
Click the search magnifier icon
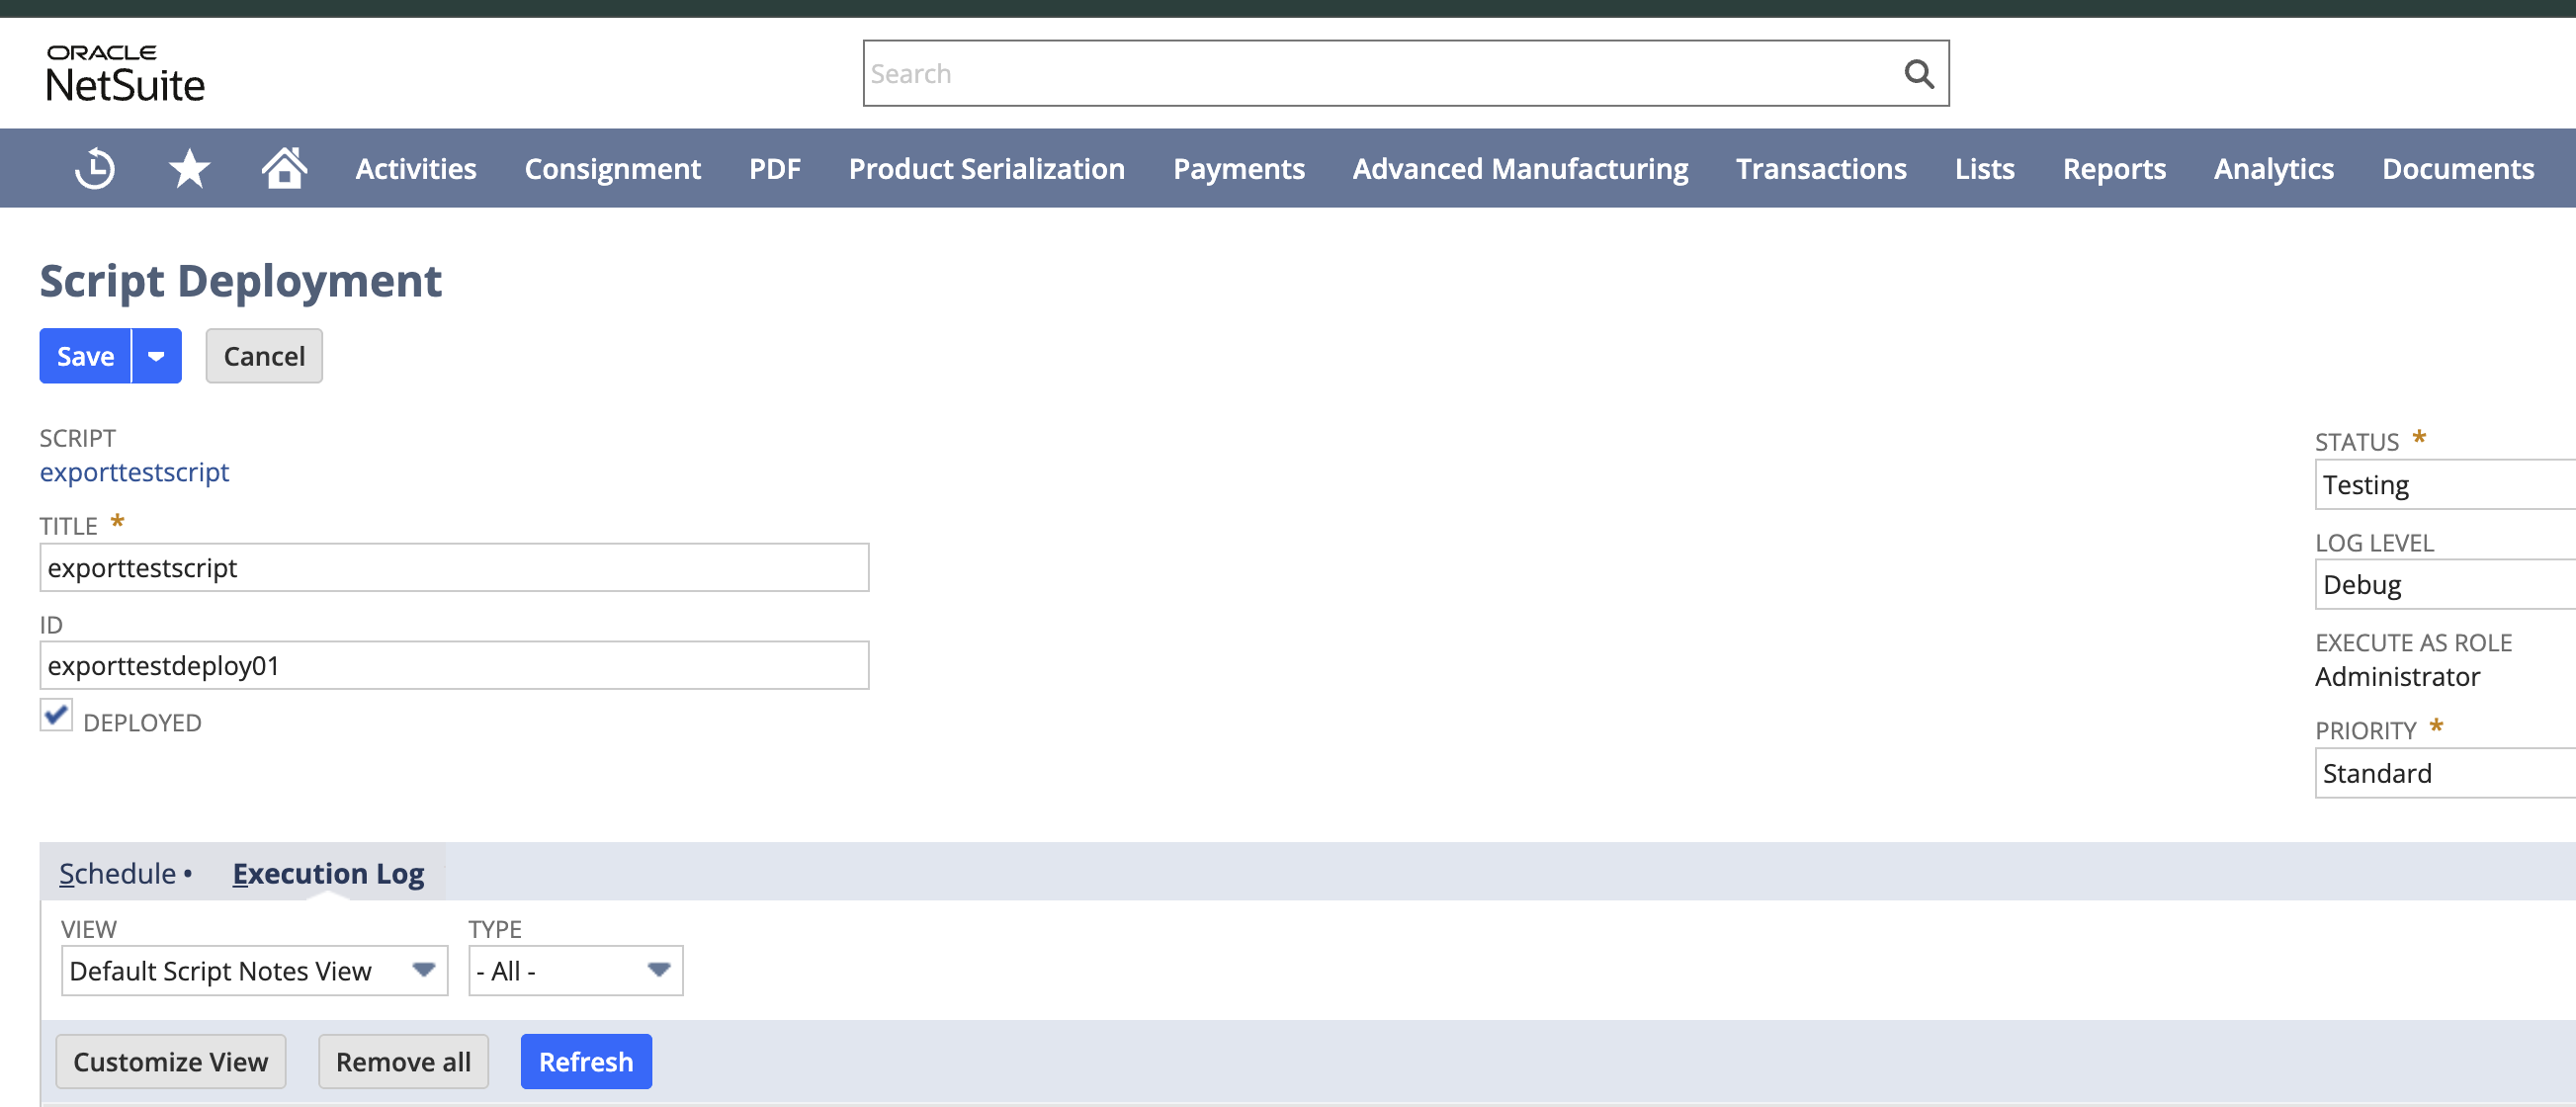1918,73
